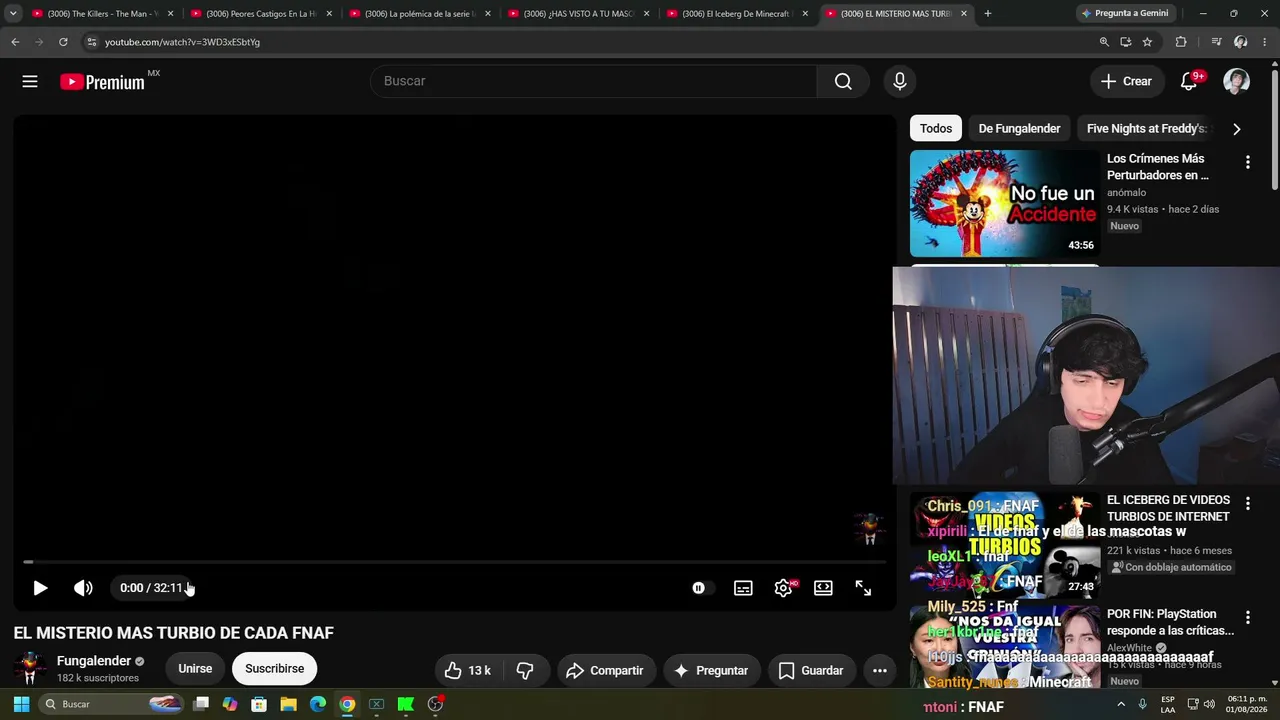
Task: Open the taskbar volume control
Action: (1208, 704)
